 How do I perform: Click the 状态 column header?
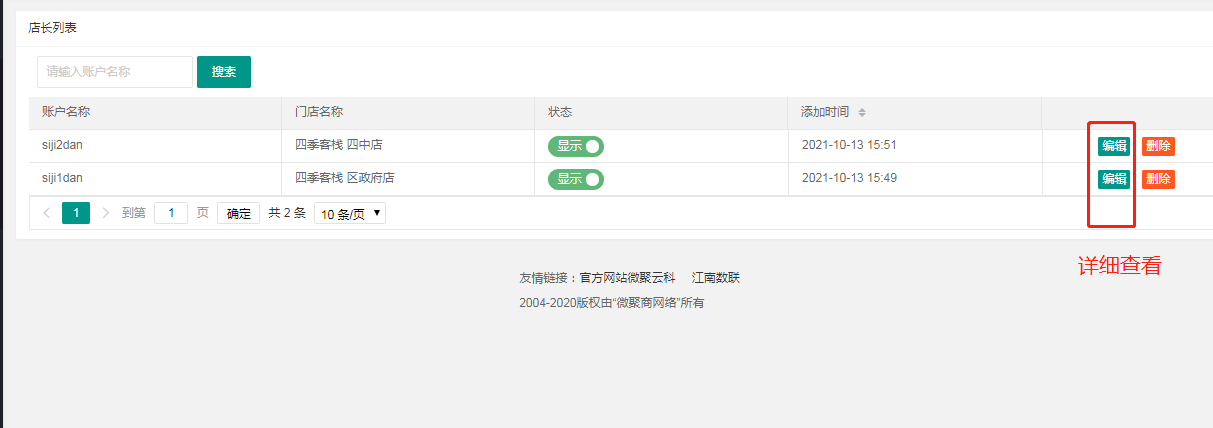560,112
